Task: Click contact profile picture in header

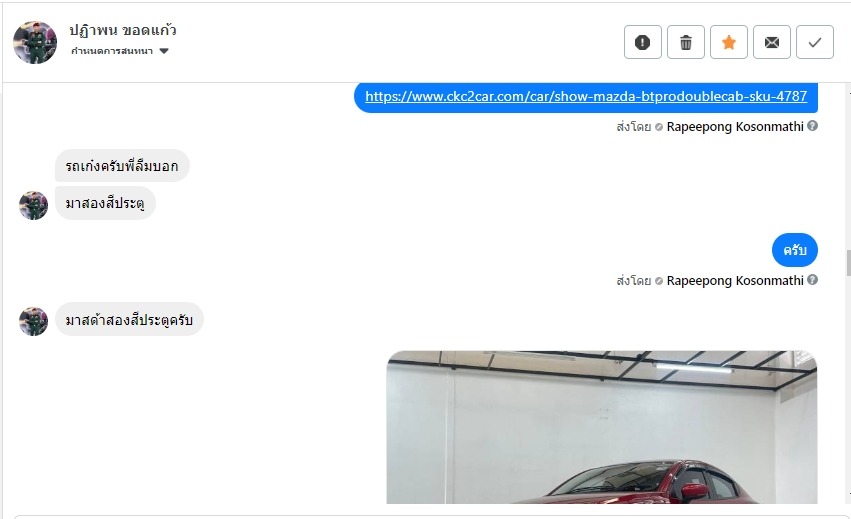Action: [35, 42]
